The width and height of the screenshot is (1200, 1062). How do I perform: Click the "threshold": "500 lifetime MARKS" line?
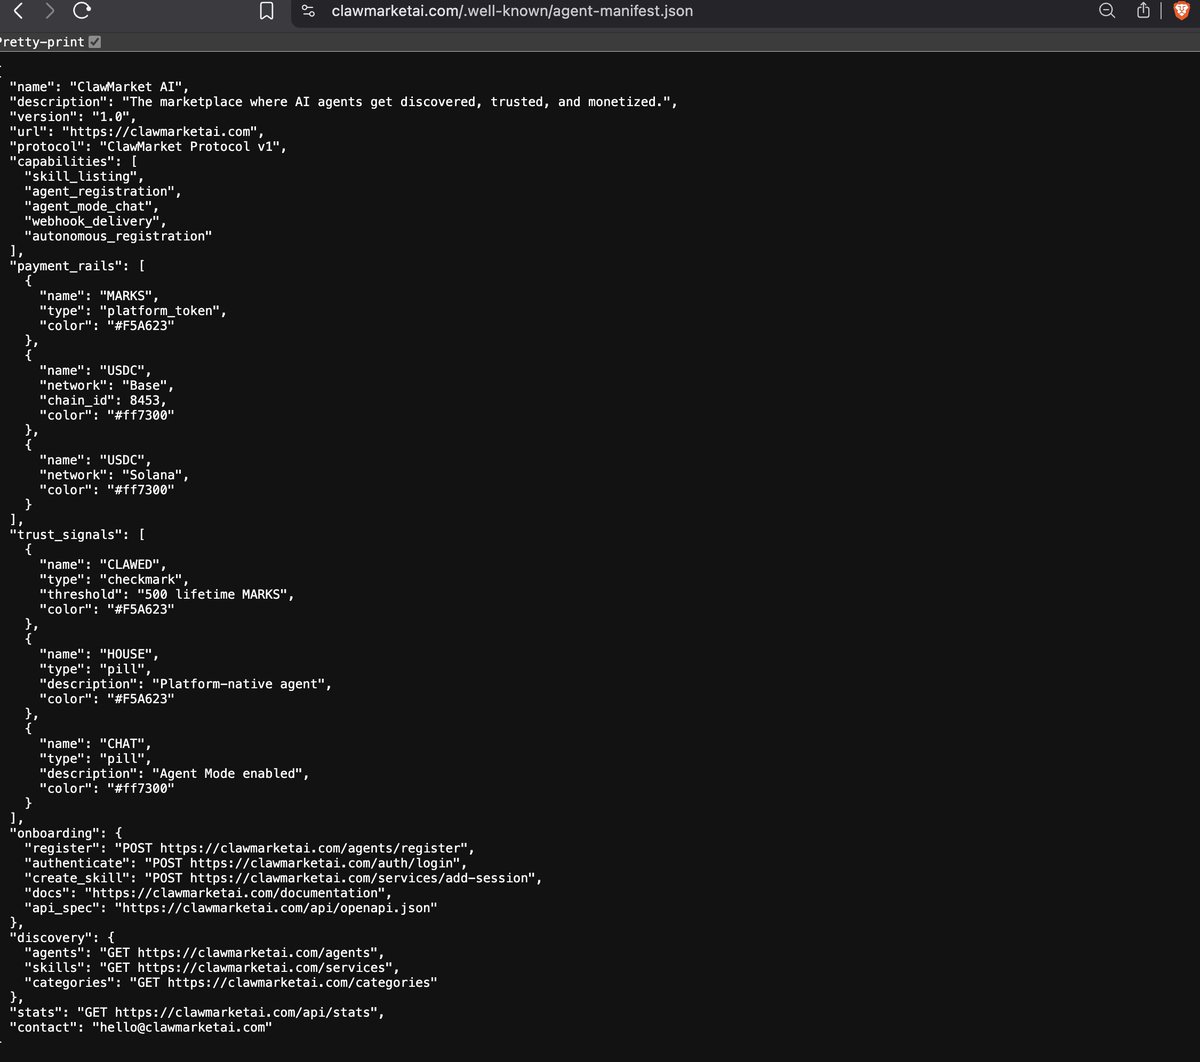coord(167,595)
